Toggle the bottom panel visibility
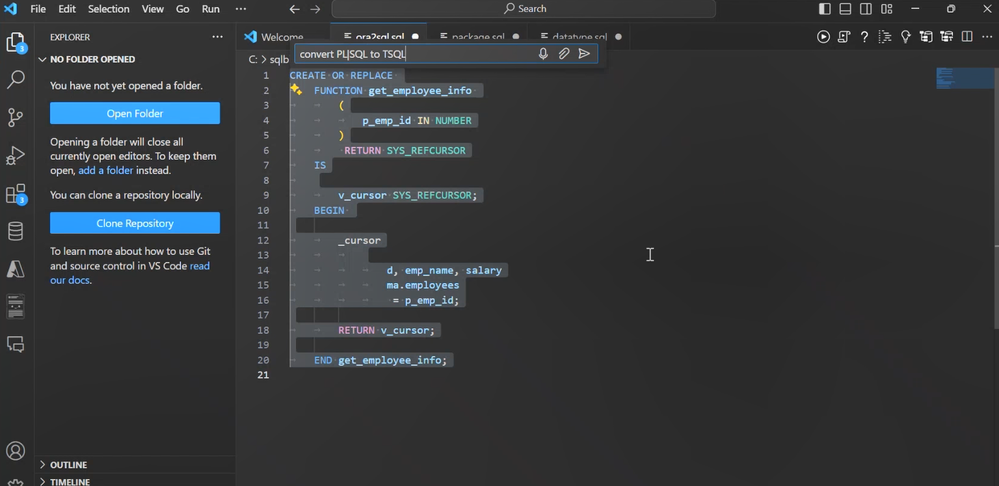 pyautogui.click(x=845, y=9)
